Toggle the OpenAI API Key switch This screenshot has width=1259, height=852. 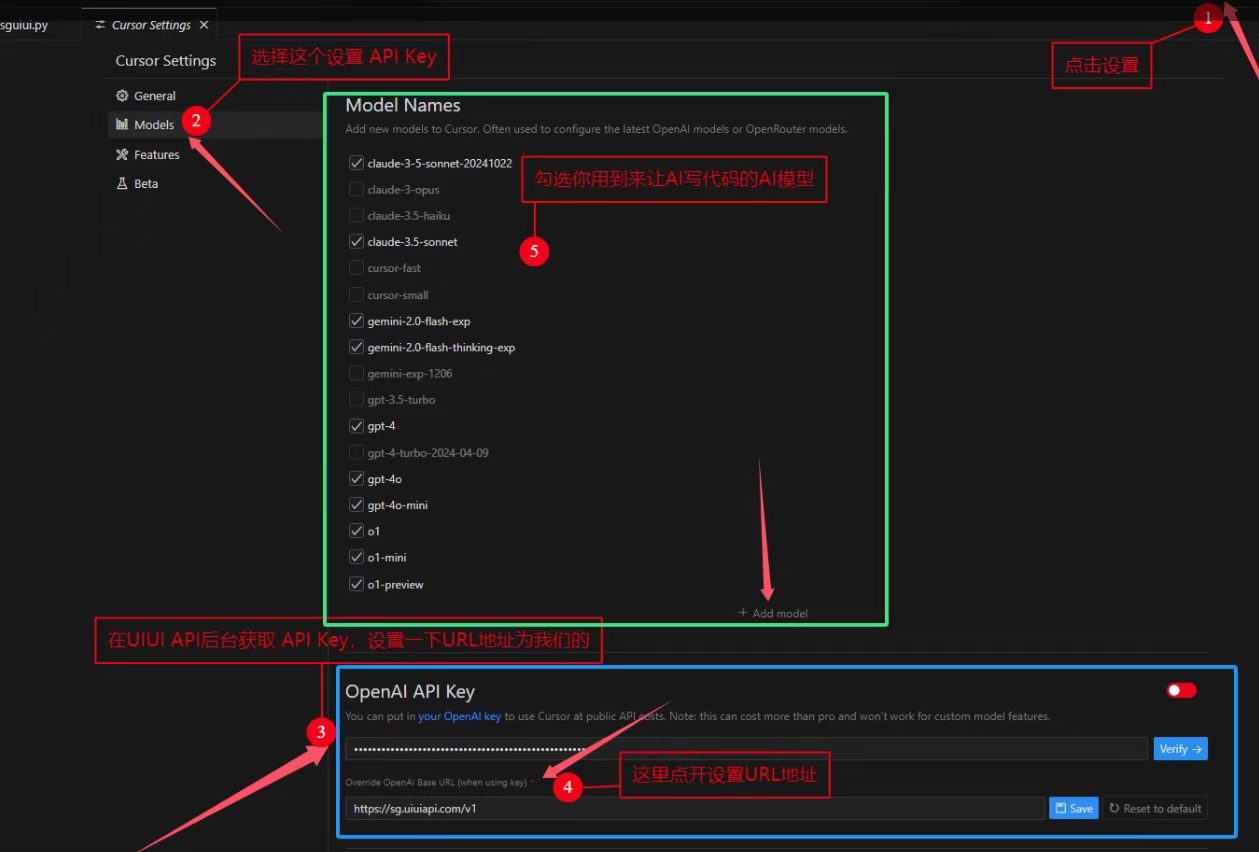pyautogui.click(x=1181, y=690)
